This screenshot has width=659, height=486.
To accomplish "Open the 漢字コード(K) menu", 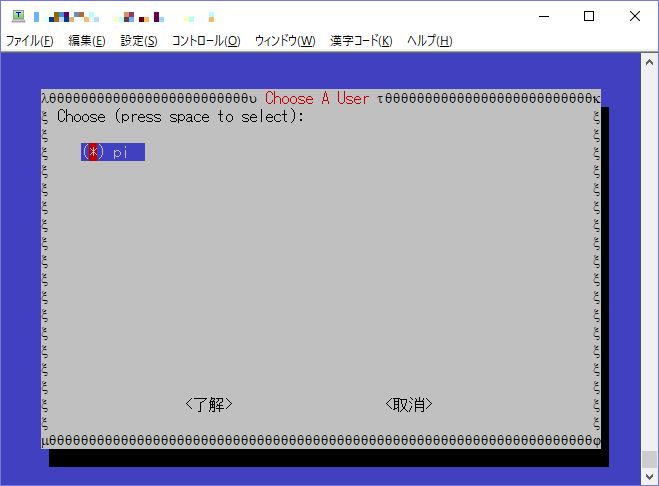I will [361, 41].
